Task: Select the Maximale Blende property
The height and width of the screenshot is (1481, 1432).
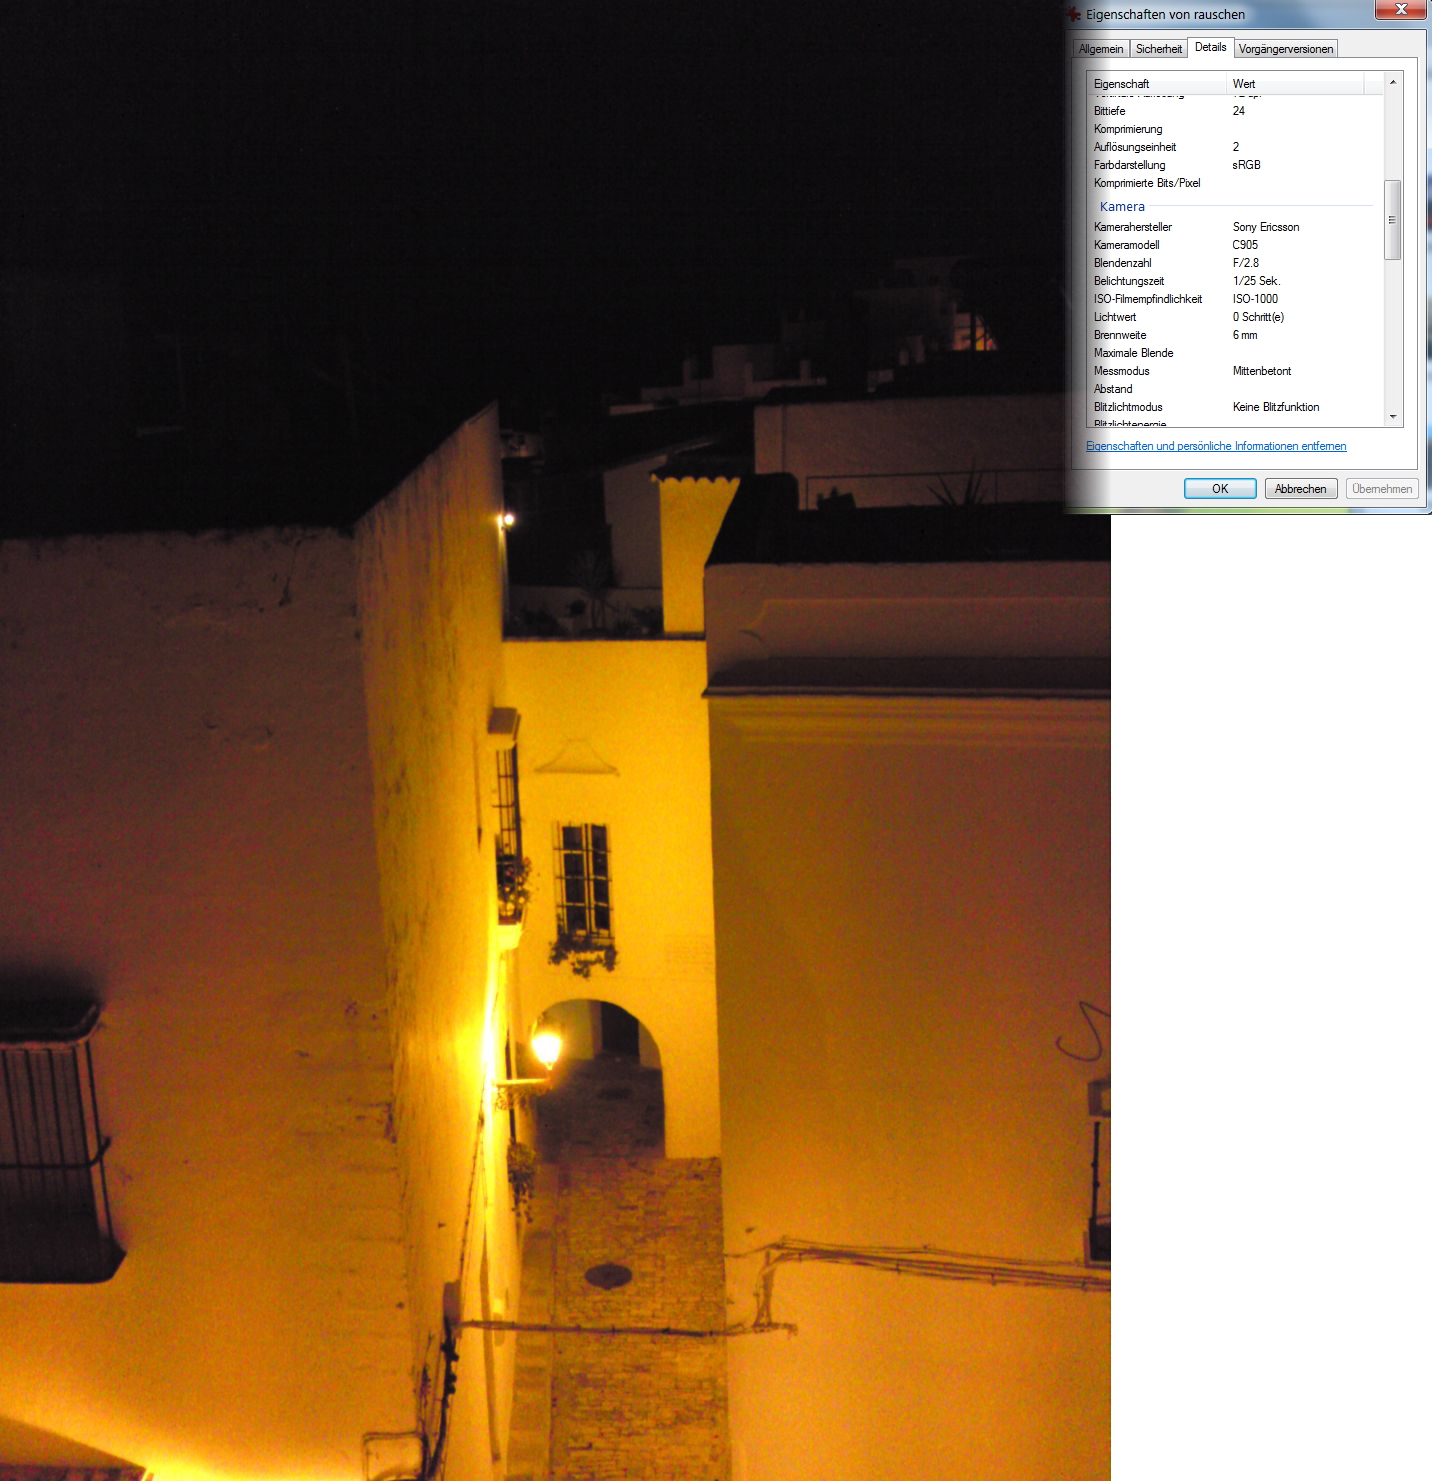Action: pyautogui.click(x=1134, y=353)
